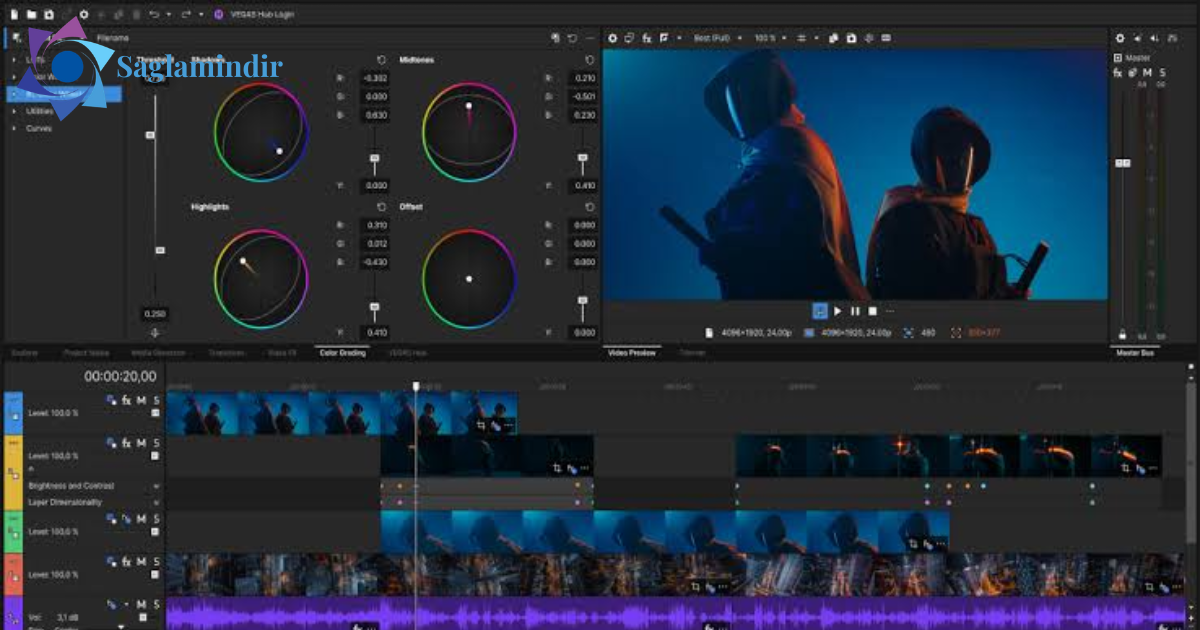Undo the last action
1200x630 pixels.
point(153,14)
